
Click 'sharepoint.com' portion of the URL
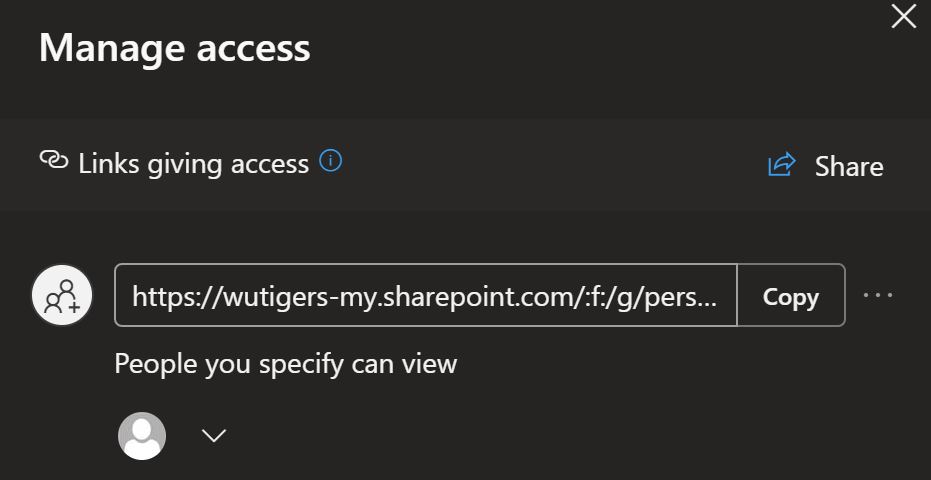click(x=473, y=296)
